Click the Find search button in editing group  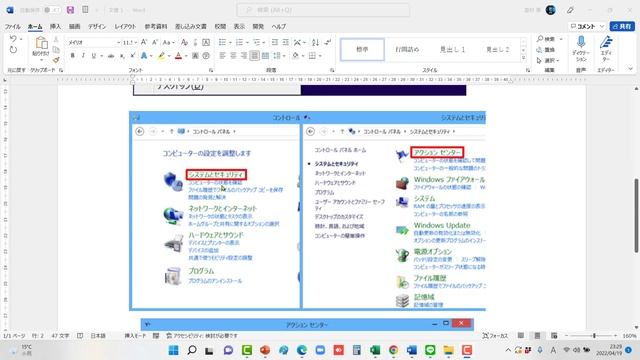(546, 39)
